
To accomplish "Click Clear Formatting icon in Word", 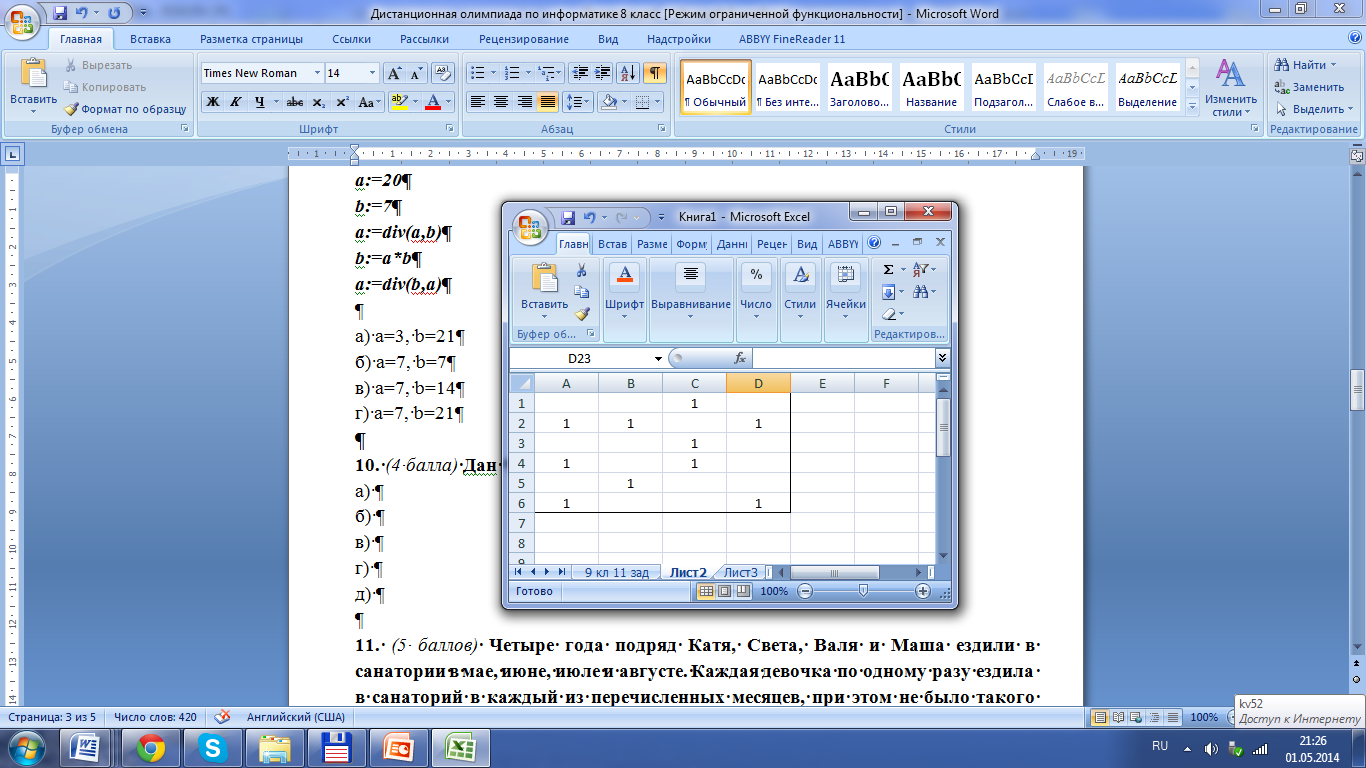I will pos(443,73).
